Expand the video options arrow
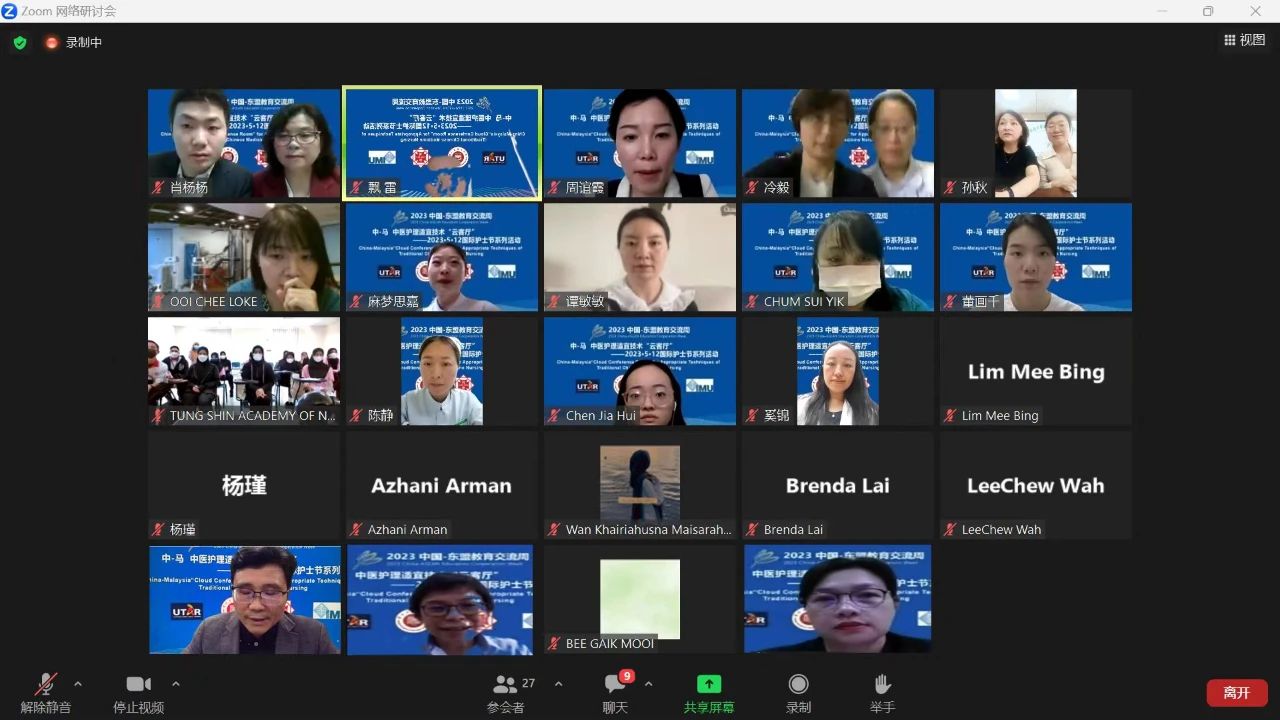The image size is (1280, 720). coord(176,684)
